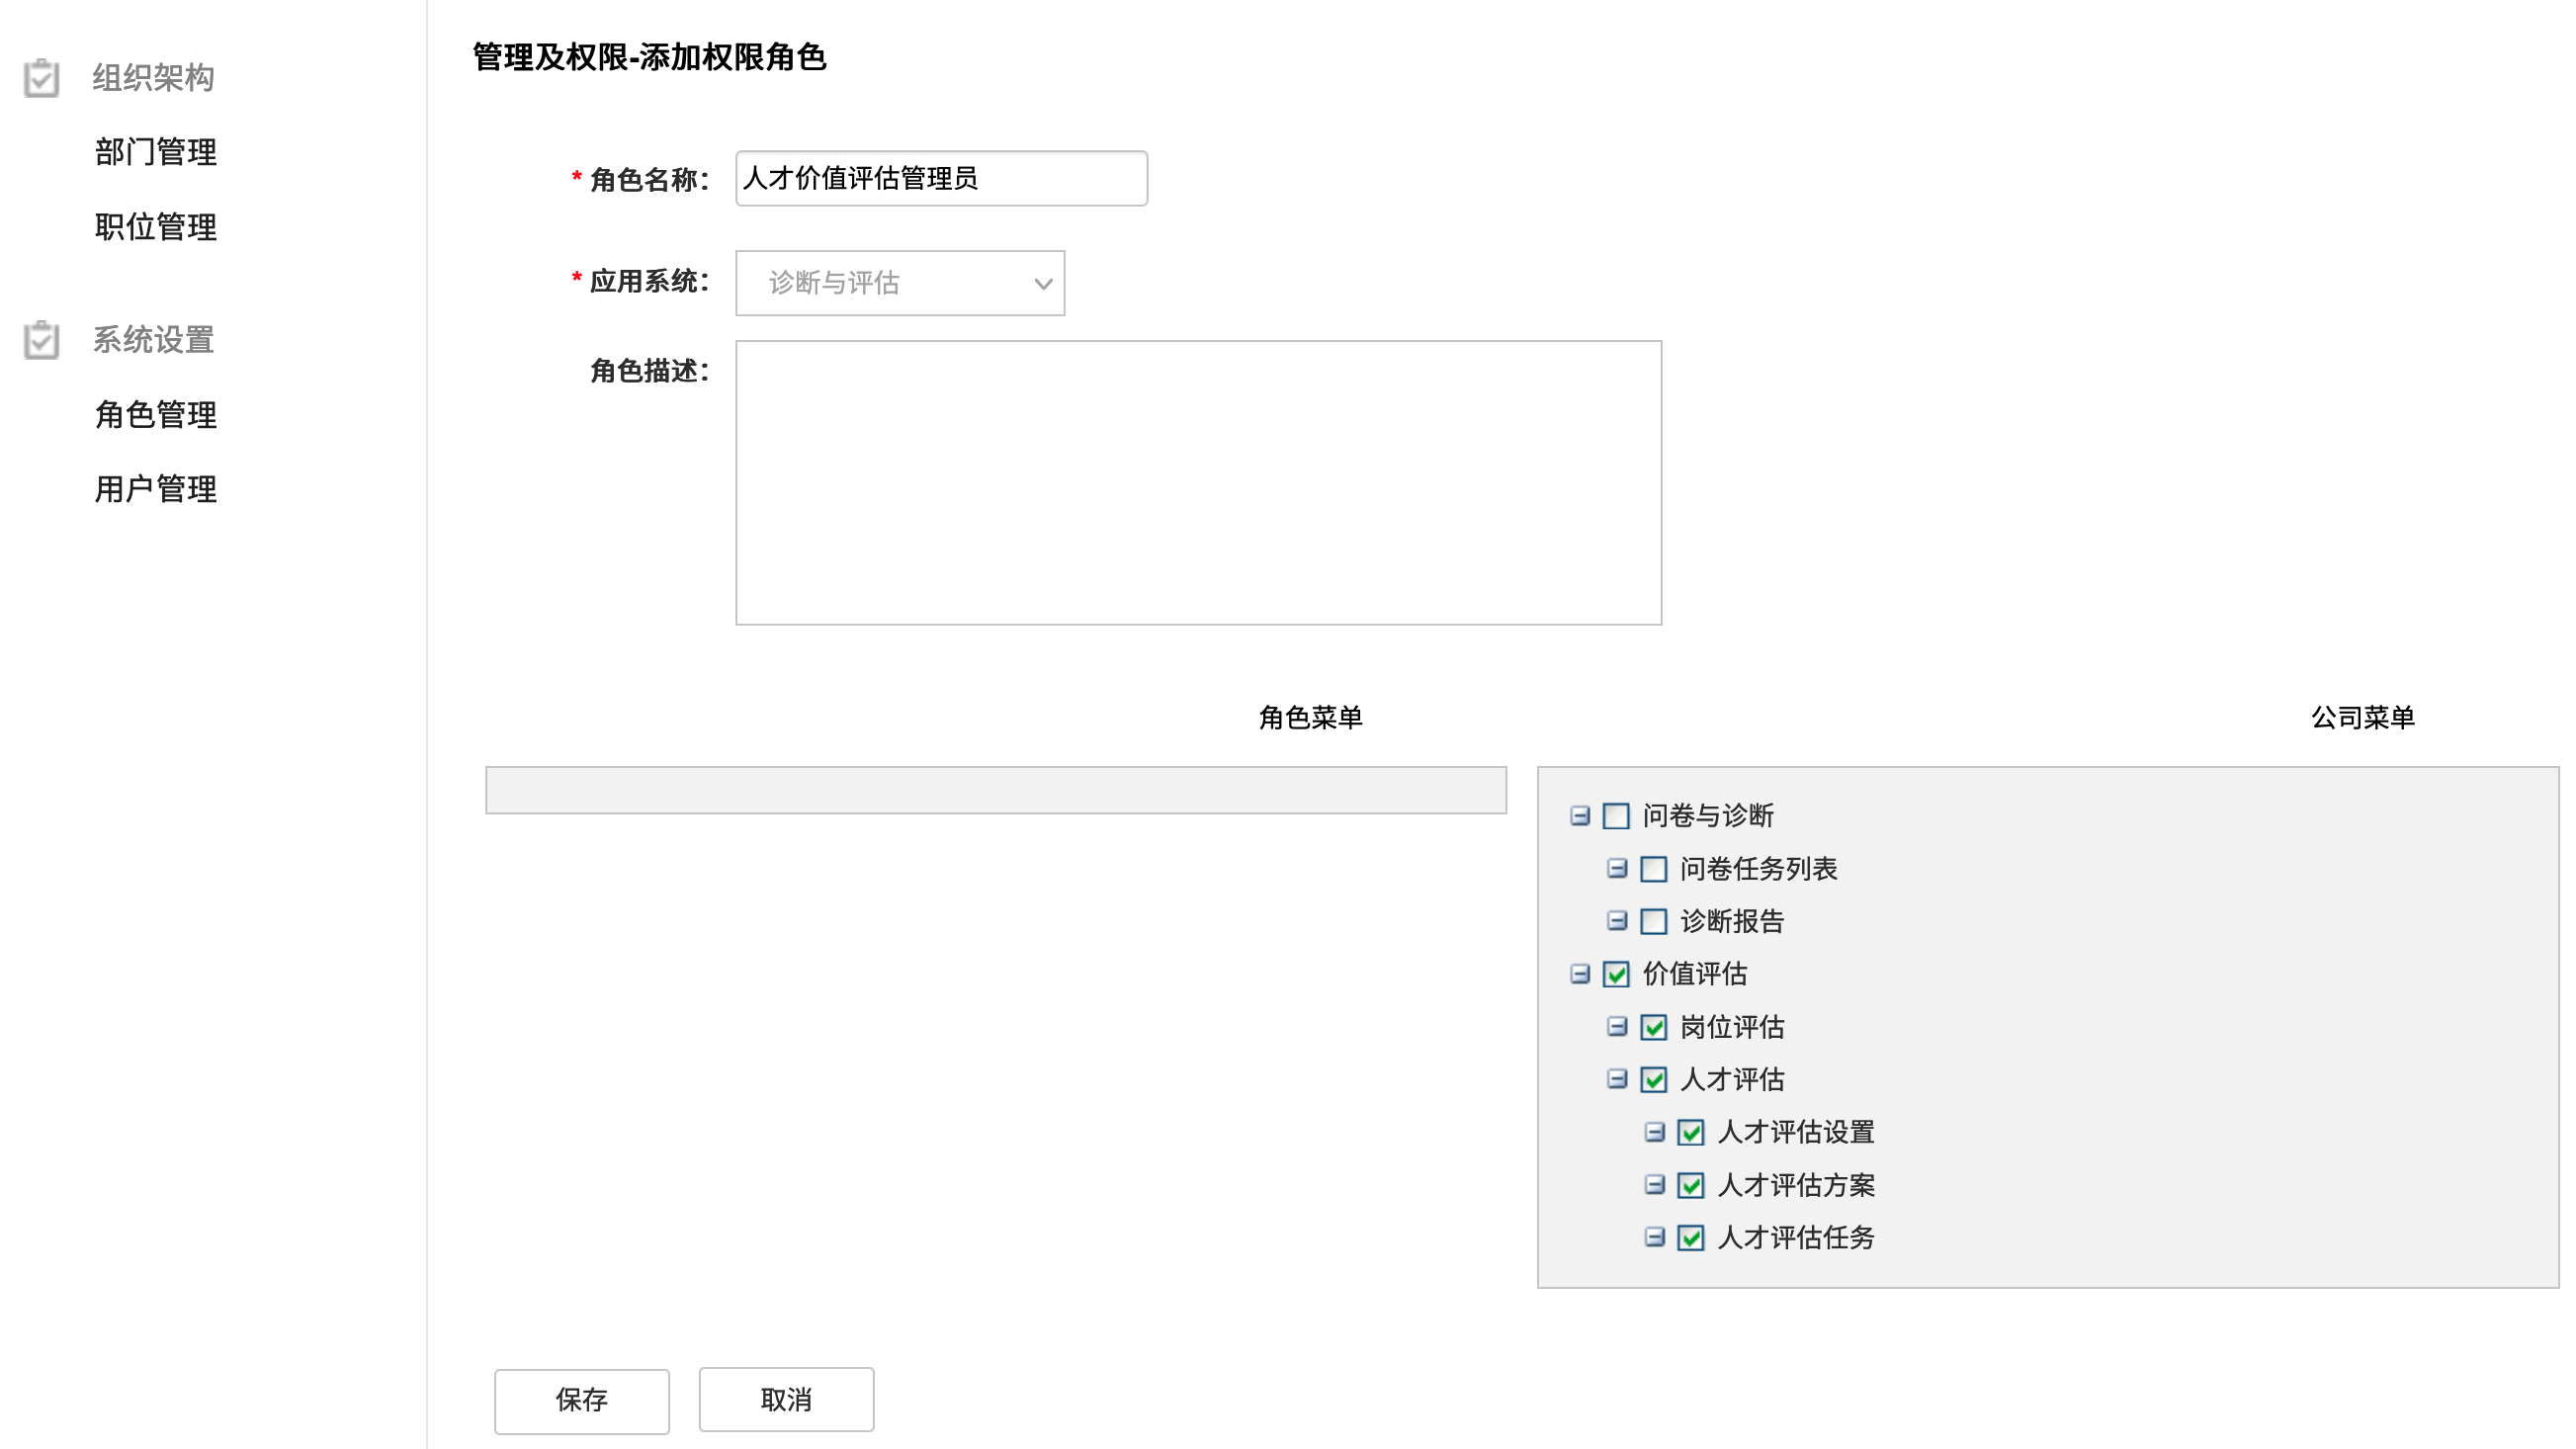This screenshot has height=1449, width=2576.
Task: Open 部门管理 in the sidebar
Action: click(x=156, y=152)
